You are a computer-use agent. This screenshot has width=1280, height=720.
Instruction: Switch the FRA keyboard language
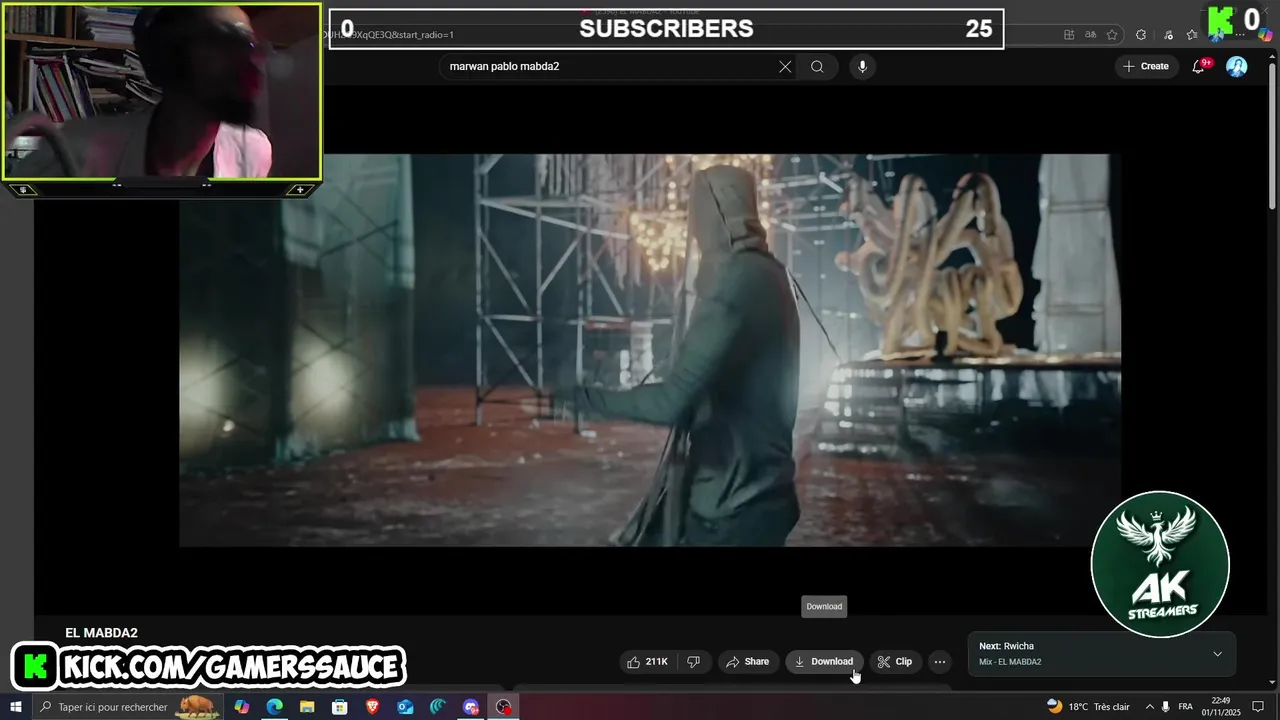1186,707
